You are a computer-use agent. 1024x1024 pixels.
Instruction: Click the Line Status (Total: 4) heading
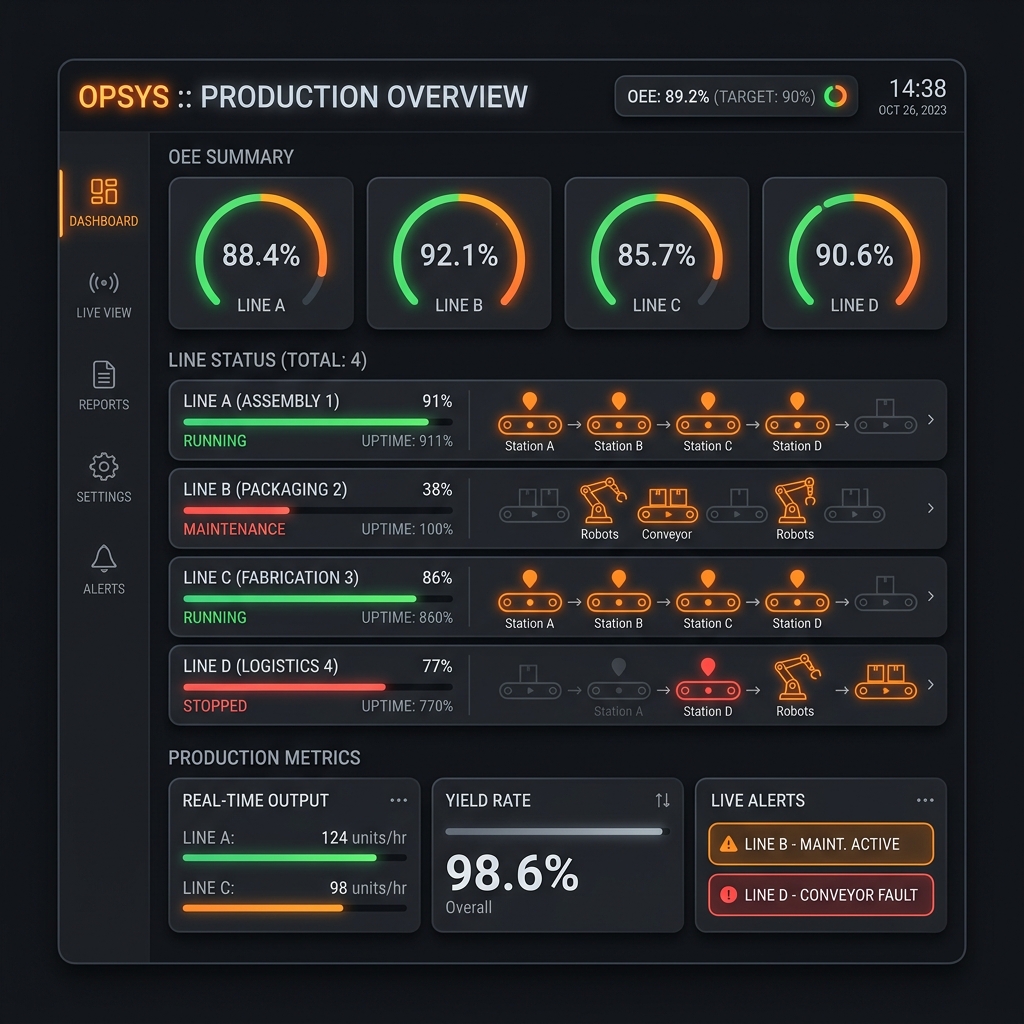tap(268, 360)
